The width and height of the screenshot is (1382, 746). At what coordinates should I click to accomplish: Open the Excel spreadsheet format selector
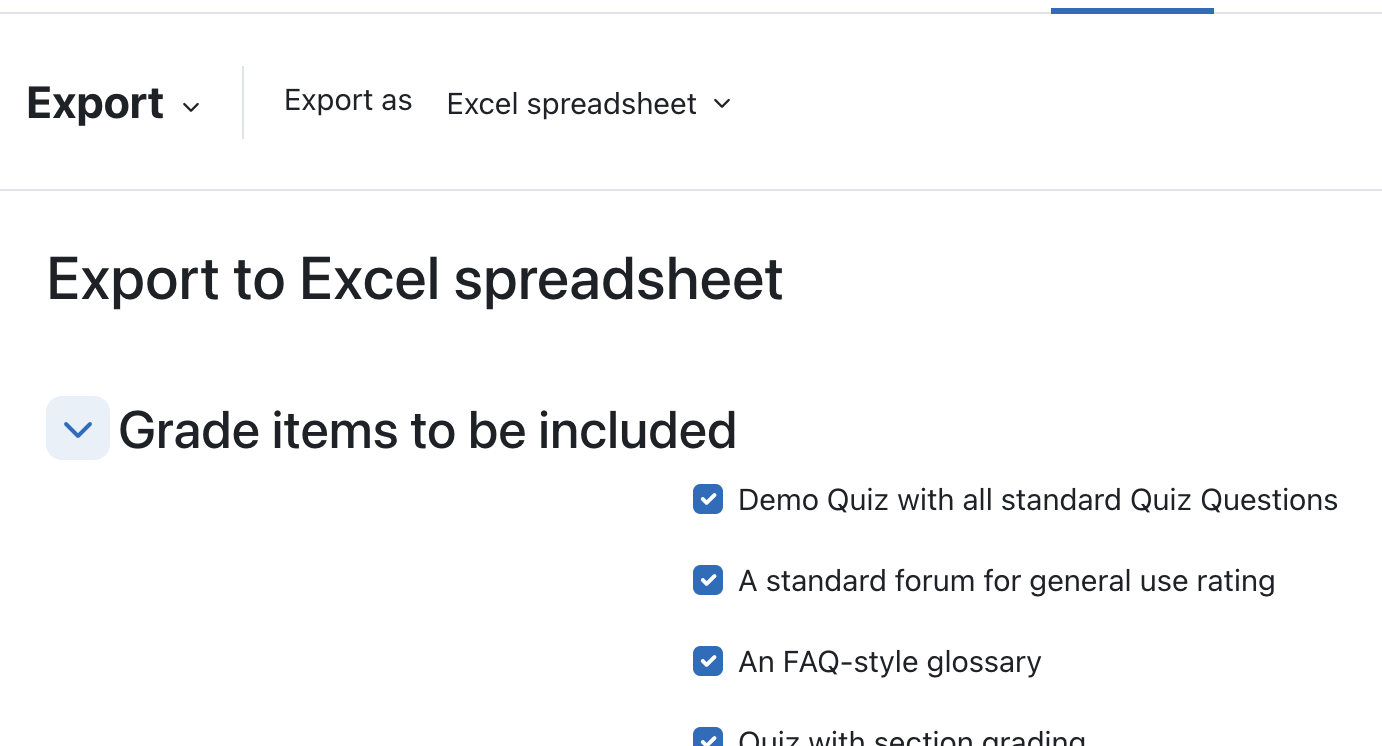tap(589, 103)
